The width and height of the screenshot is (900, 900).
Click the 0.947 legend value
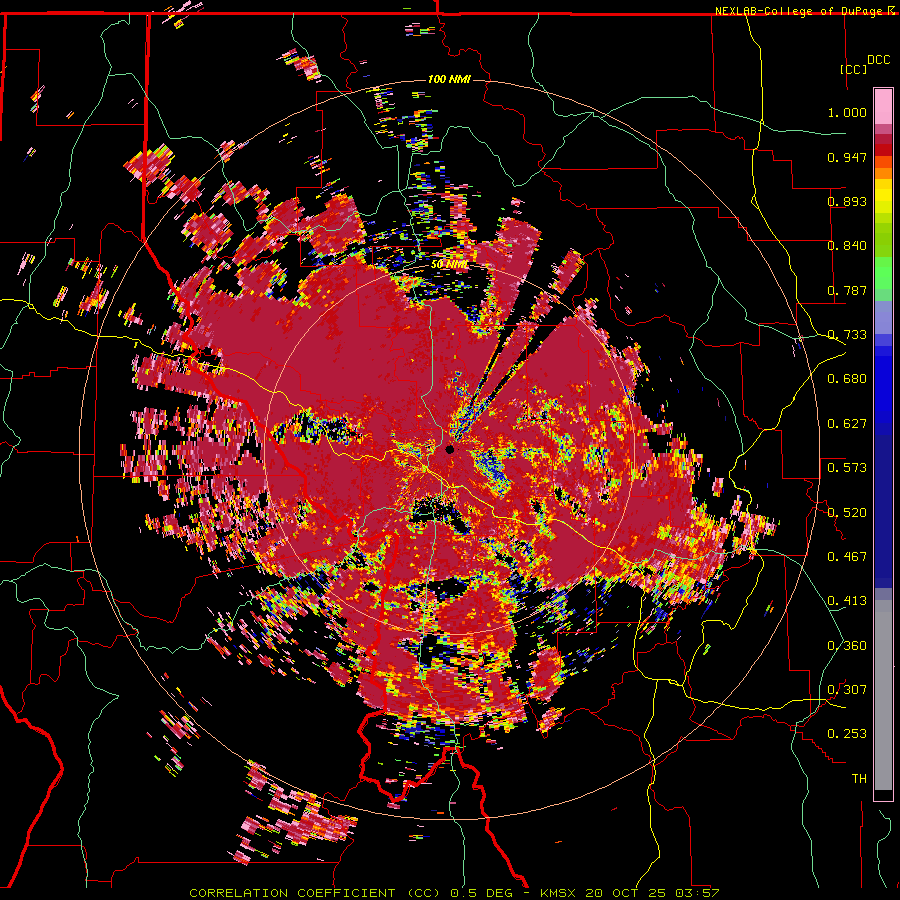[847, 157]
